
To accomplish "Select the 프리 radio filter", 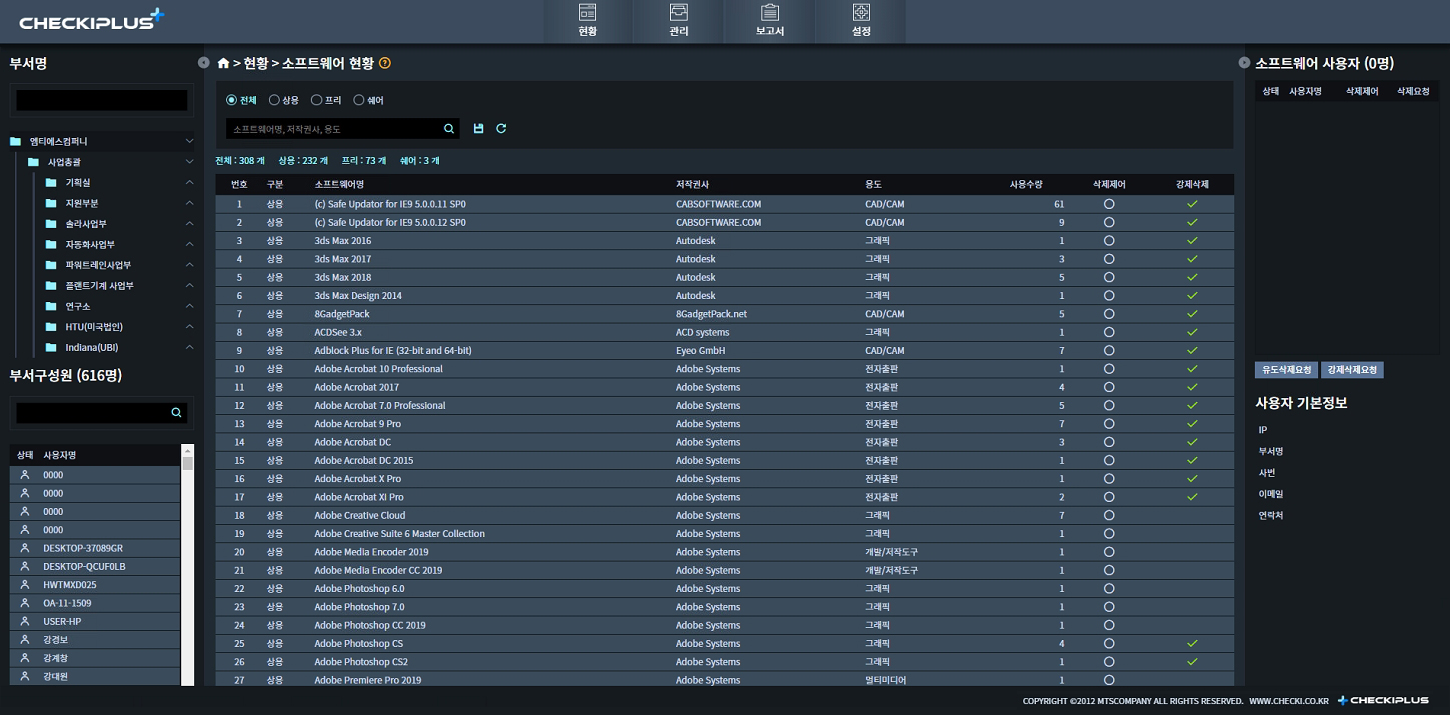I will 316,100.
